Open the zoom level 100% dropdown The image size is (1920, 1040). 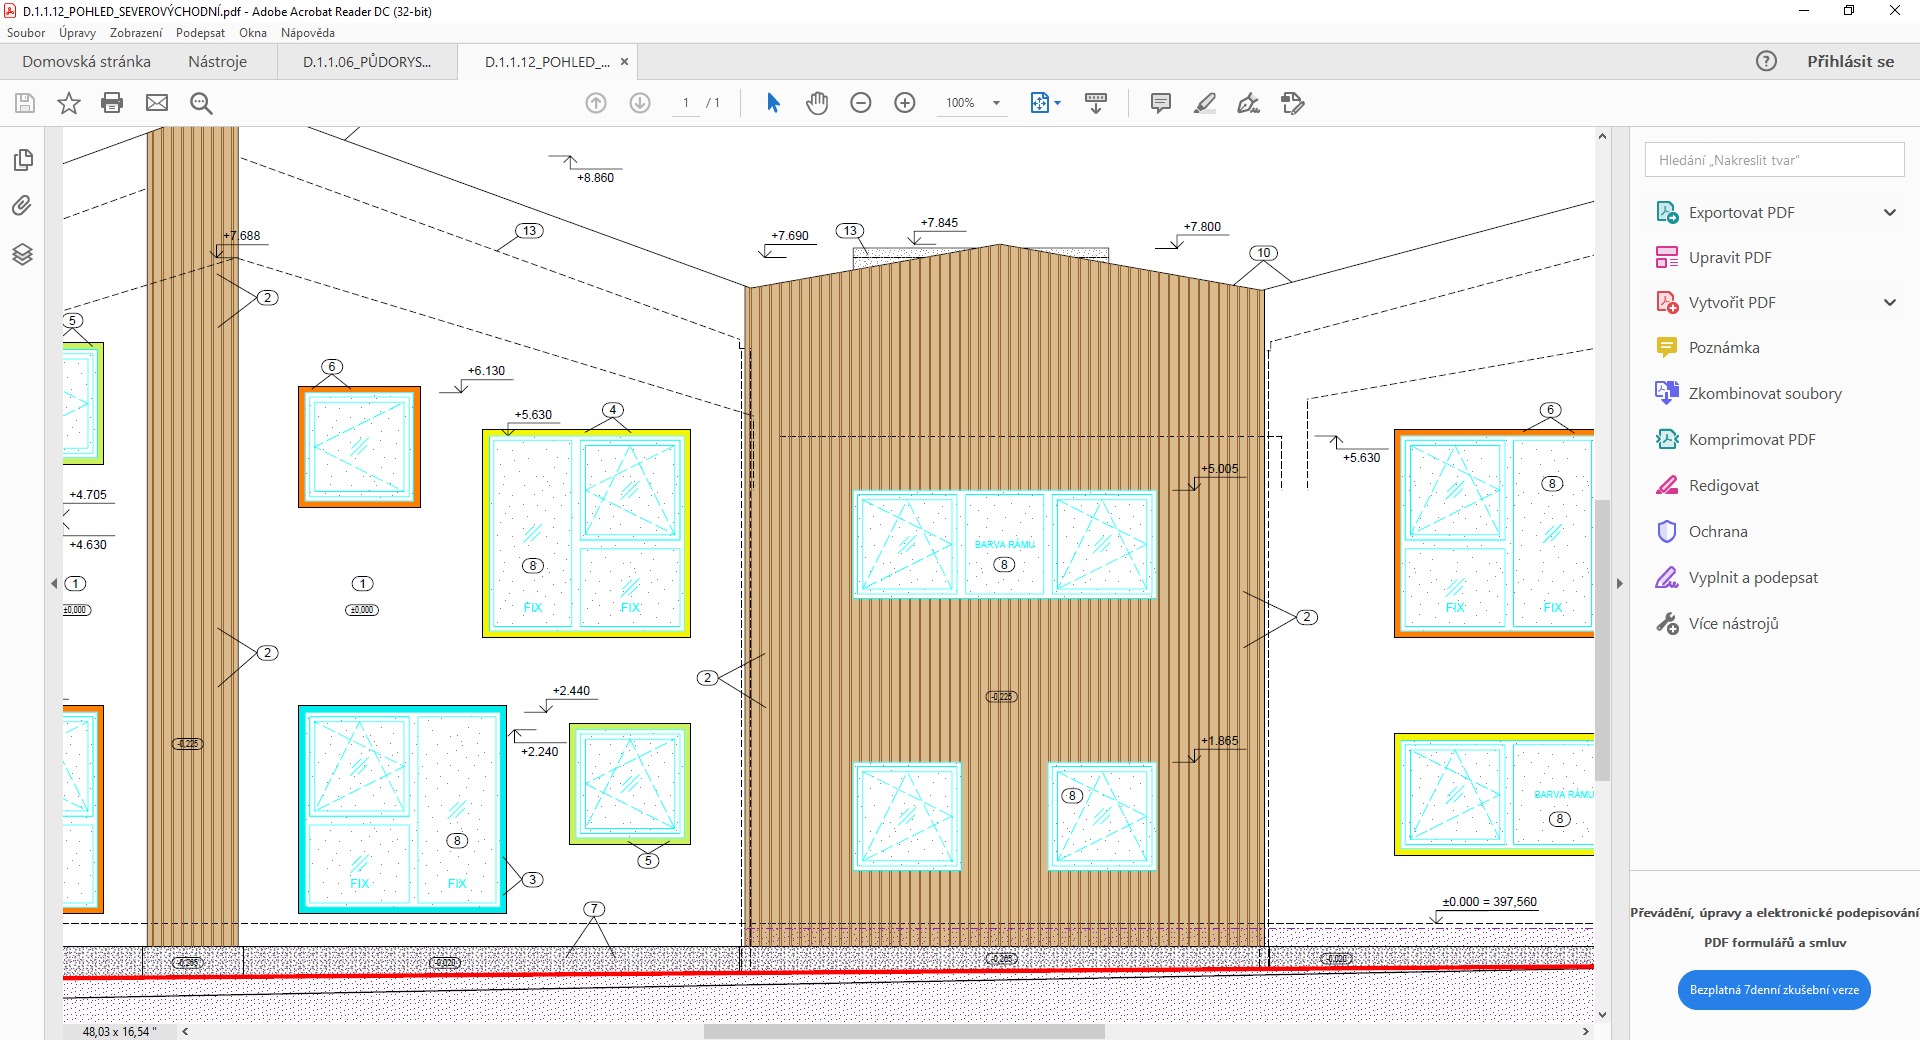coord(996,103)
